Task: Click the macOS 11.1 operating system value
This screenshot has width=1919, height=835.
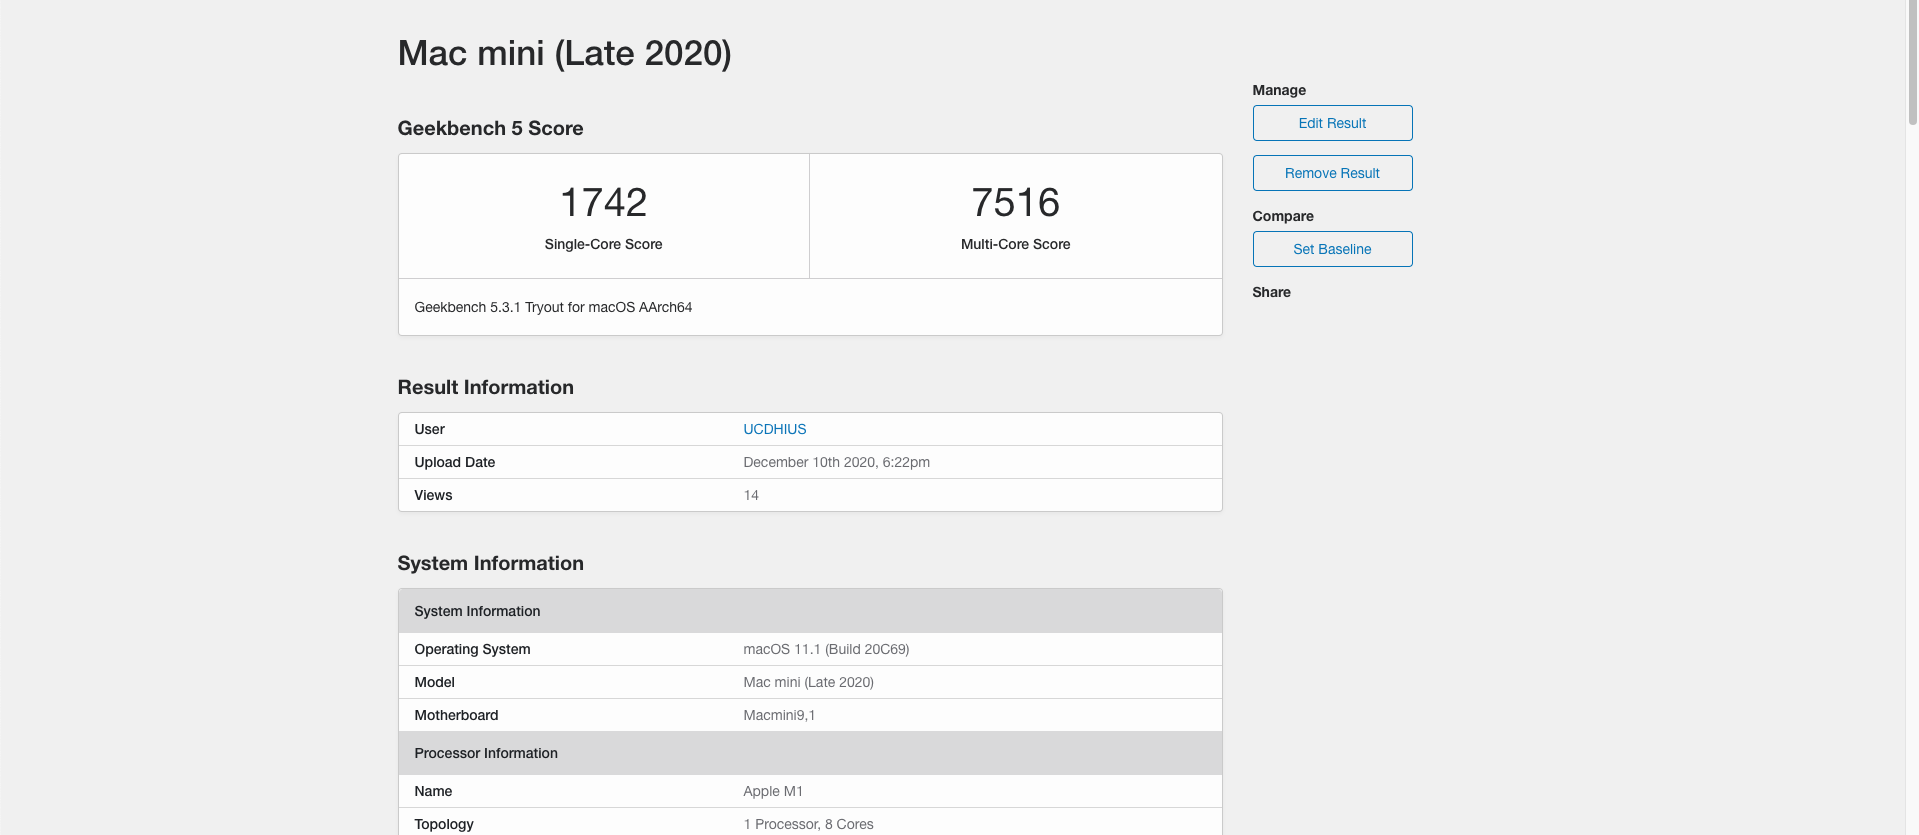Action: pyautogui.click(x=826, y=649)
